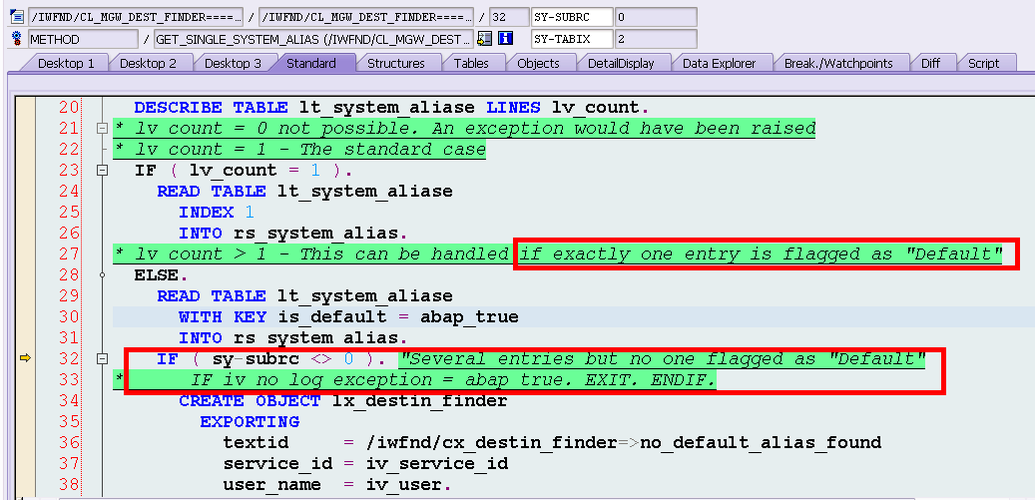The width and height of the screenshot is (1035, 500).
Task: Click the program source icon beside first field
Action: [x=17, y=17]
